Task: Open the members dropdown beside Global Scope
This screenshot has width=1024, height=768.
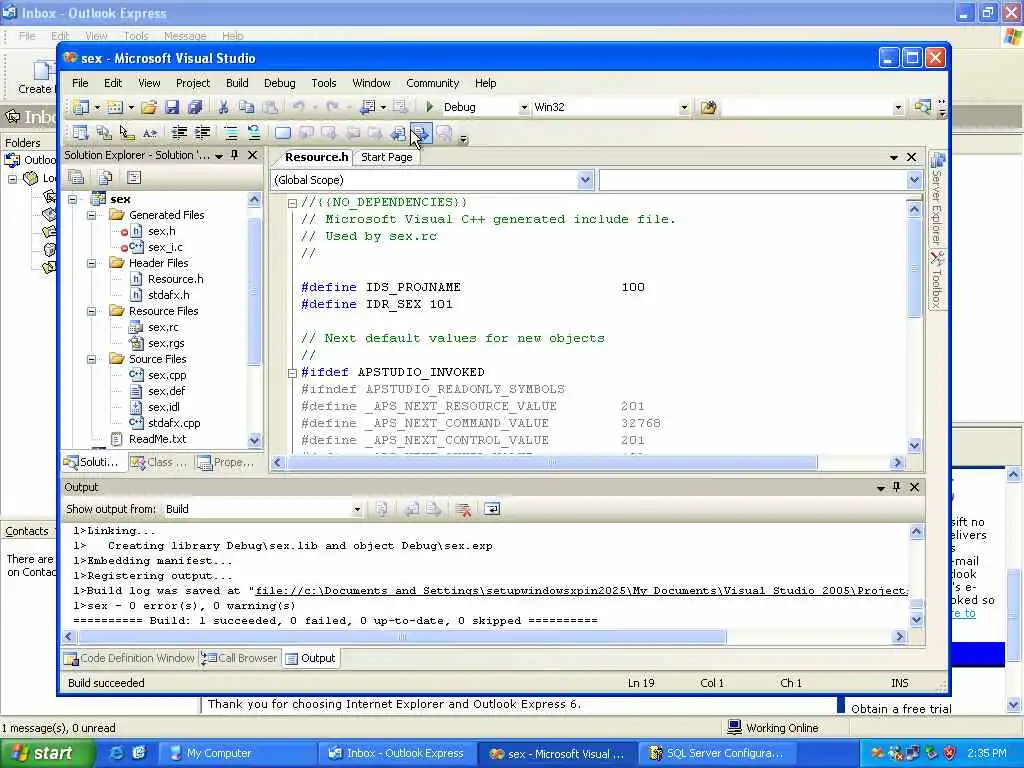Action: tap(914, 180)
